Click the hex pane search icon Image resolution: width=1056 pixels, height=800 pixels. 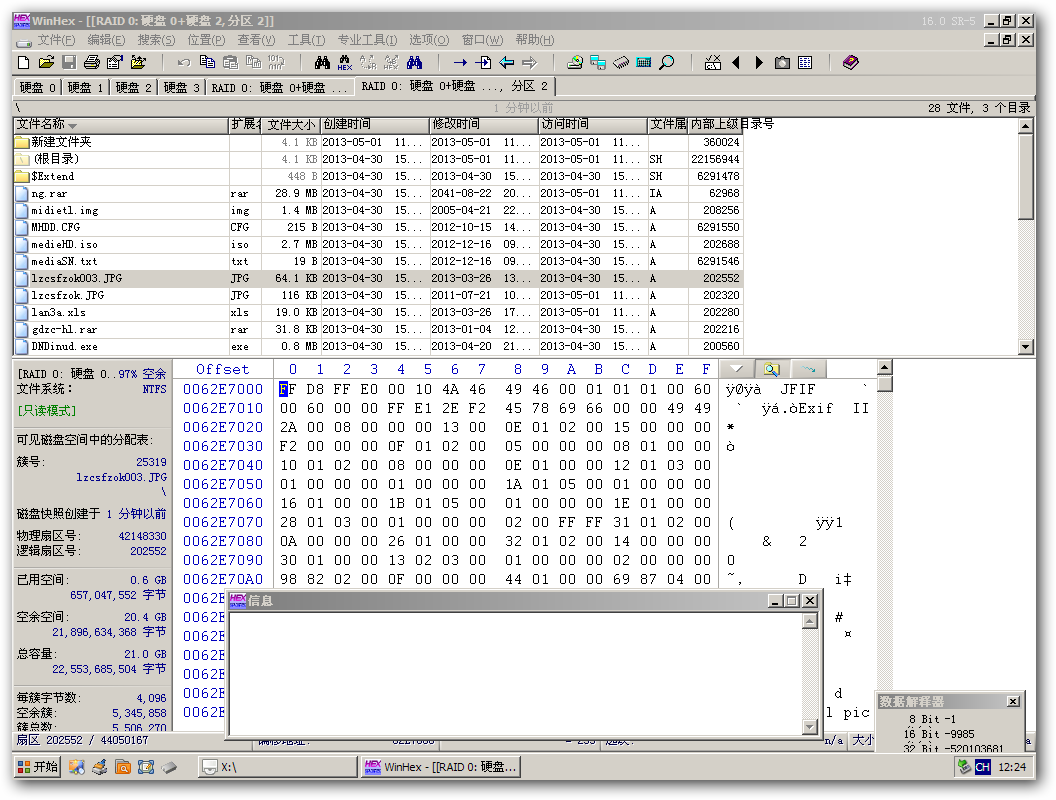tap(772, 369)
